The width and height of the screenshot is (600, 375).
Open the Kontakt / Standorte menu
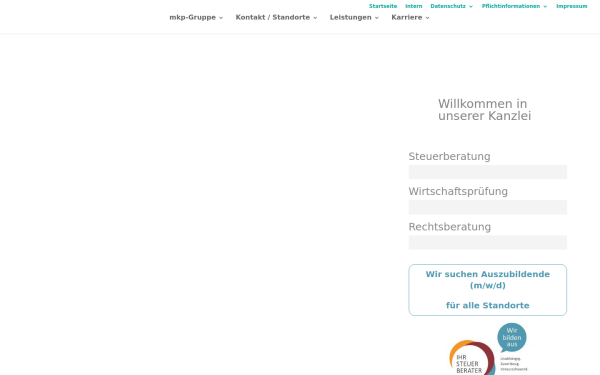point(272,18)
